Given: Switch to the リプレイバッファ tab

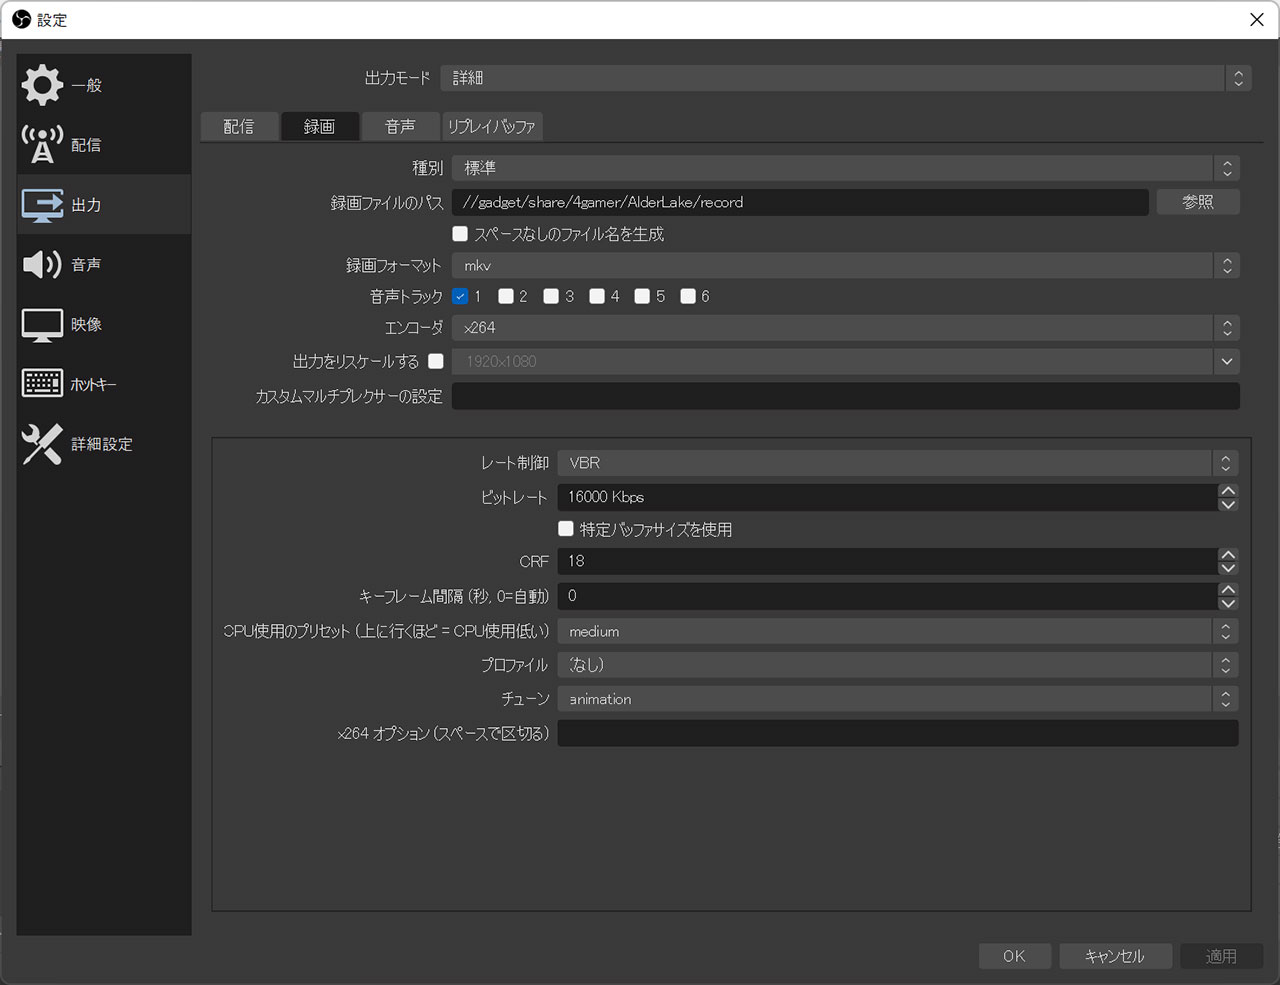Looking at the screenshot, I should click(491, 126).
